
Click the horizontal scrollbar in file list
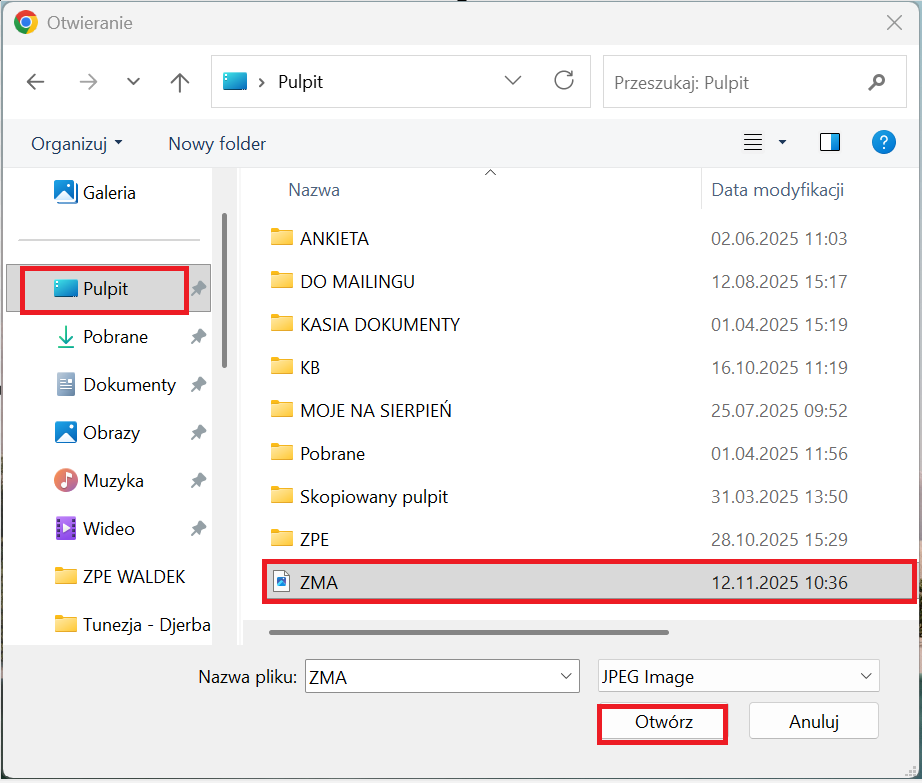468,632
